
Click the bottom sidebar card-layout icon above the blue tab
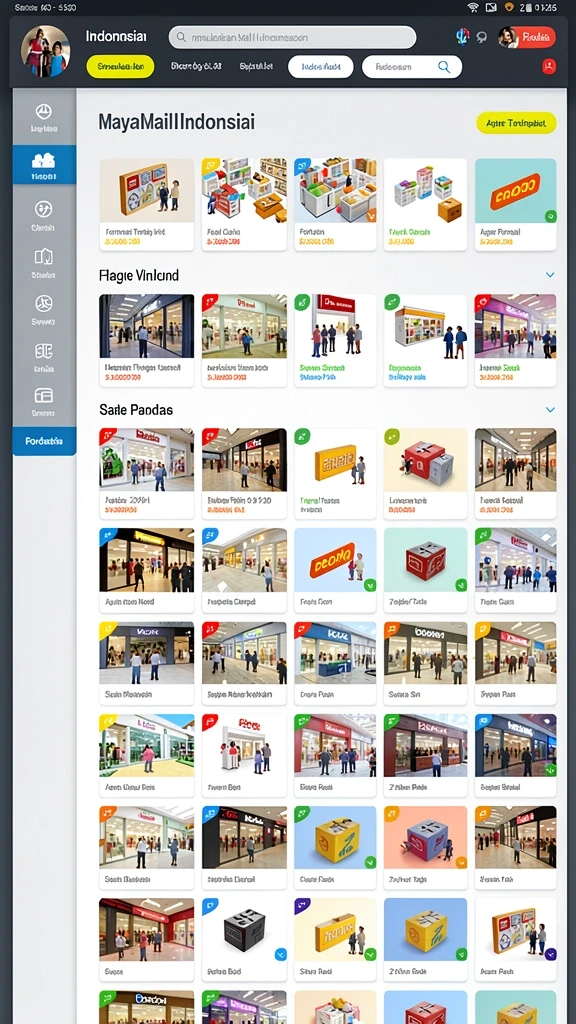pos(44,400)
